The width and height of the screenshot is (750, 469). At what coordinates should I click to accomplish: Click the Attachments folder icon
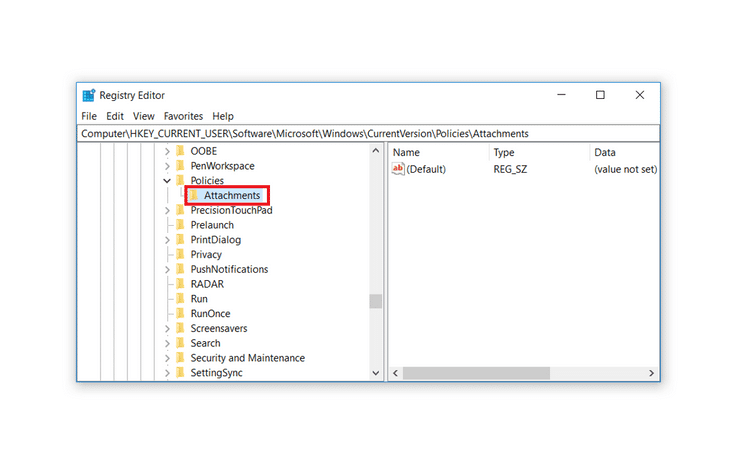(194, 196)
